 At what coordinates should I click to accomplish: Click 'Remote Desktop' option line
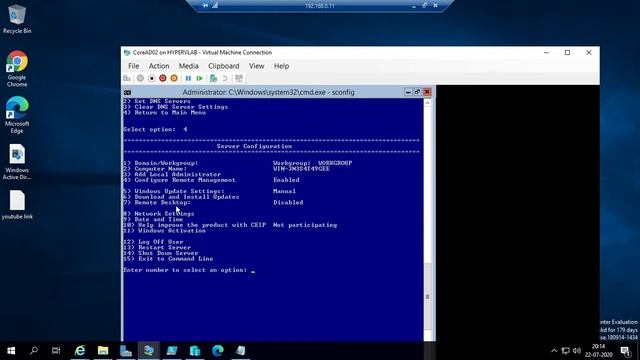(157, 202)
